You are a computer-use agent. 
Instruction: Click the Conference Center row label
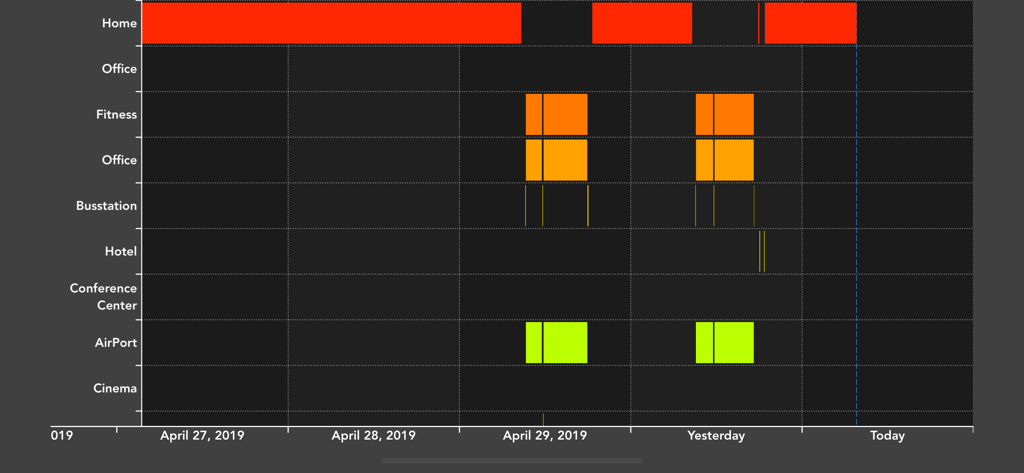(103, 297)
